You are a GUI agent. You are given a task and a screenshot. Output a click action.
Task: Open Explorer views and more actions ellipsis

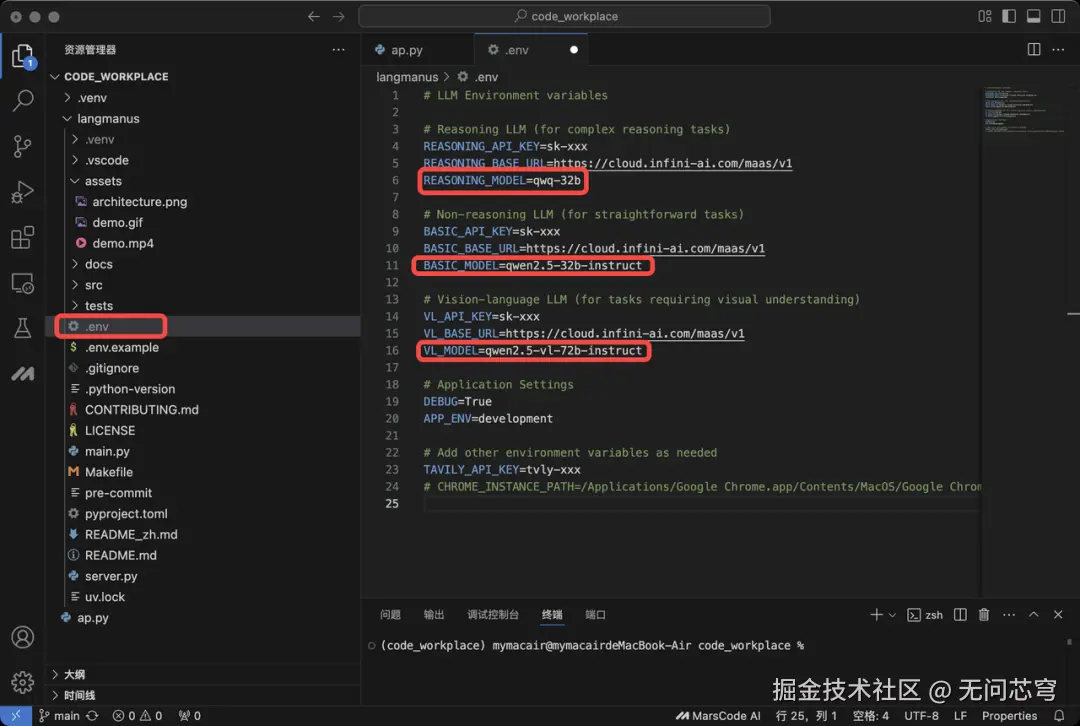[338, 50]
